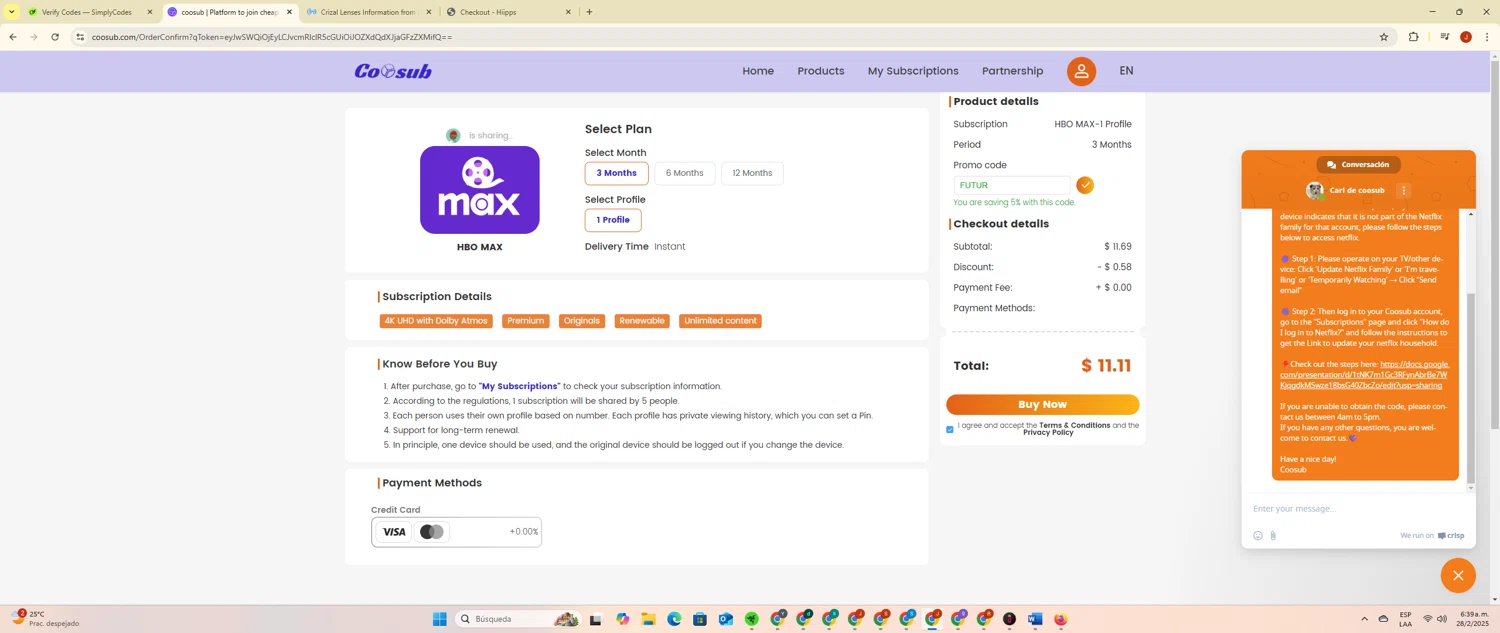Image resolution: width=1500 pixels, height=633 pixels.
Task: Open Google Docs link in chat
Action: 1364,375
